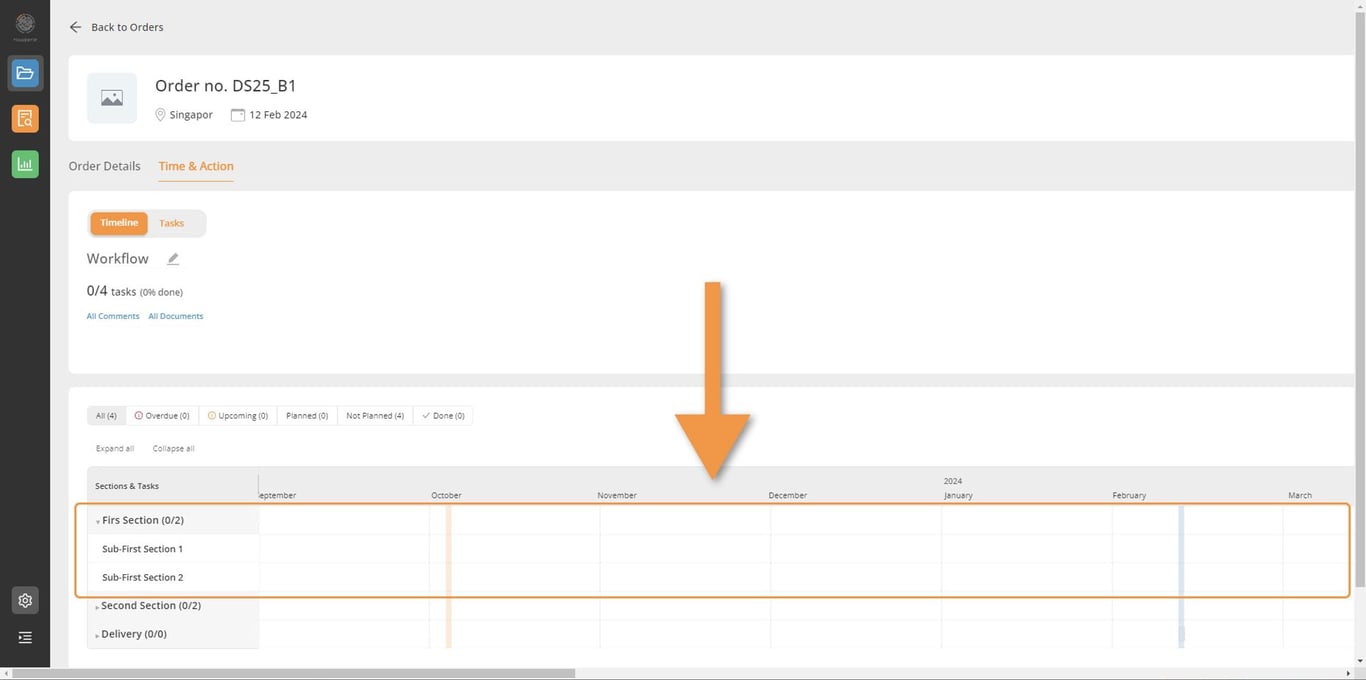The image size is (1366, 680).
Task: Select the Time & Action tab
Action: pyautogui.click(x=196, y=166)
